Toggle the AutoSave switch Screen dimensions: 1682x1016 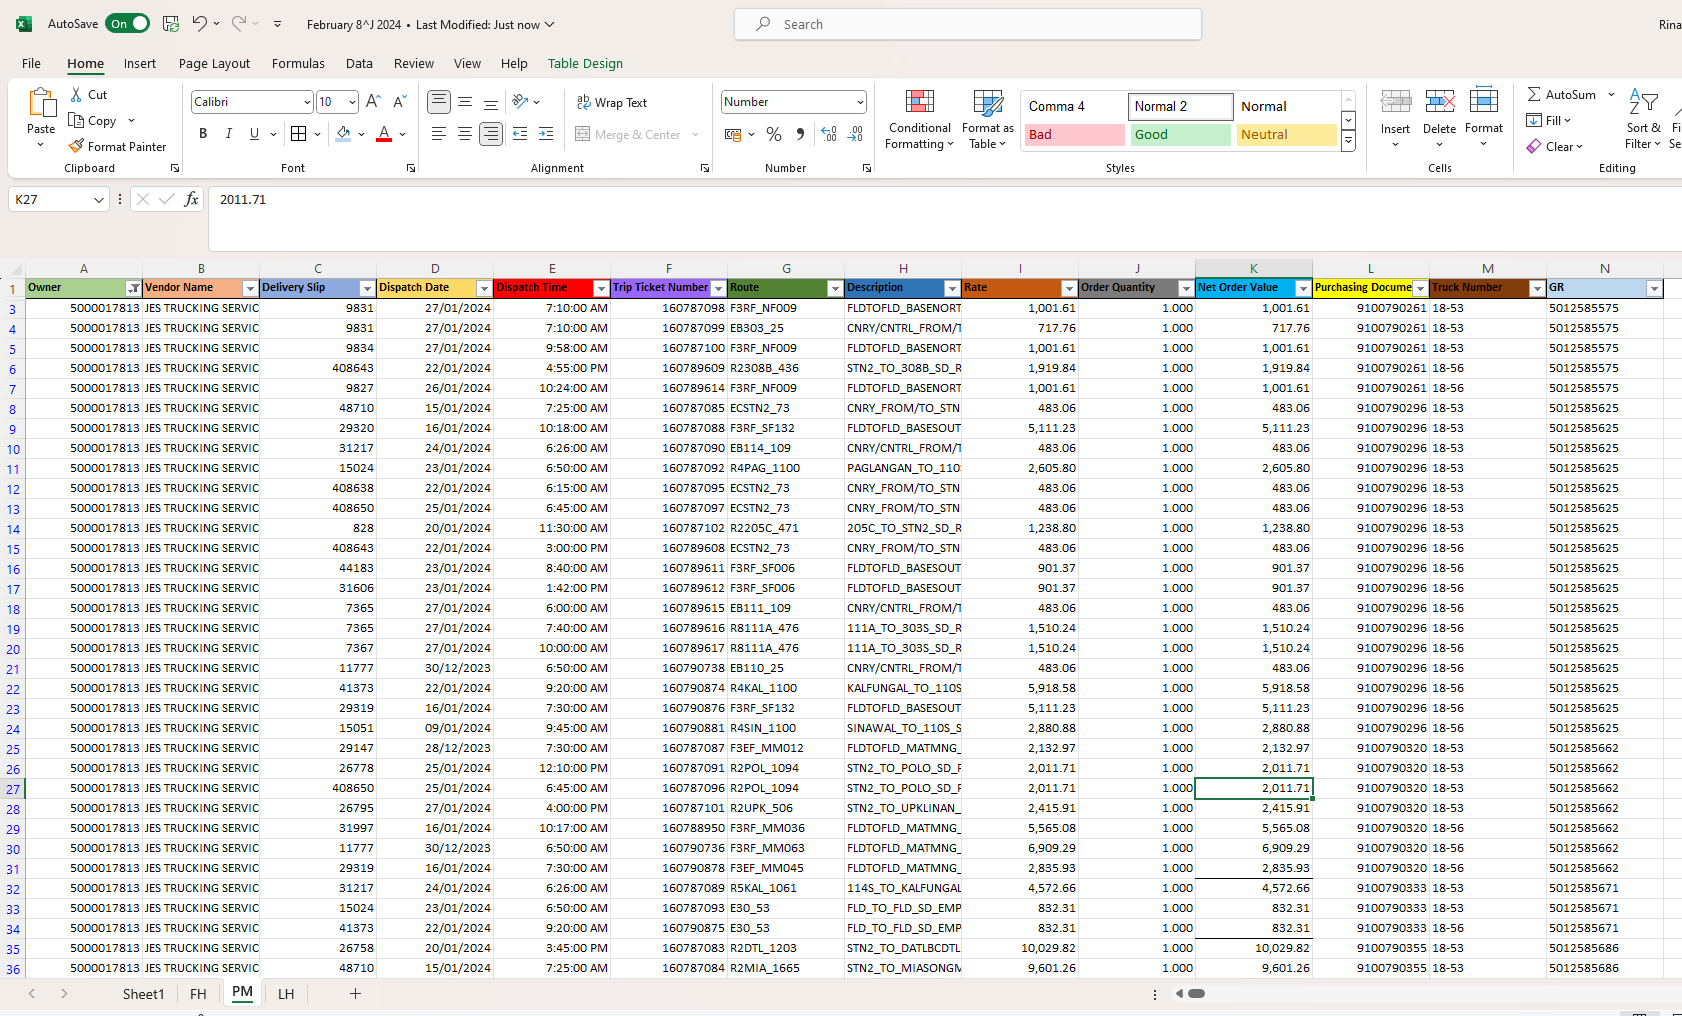click(x=129, y=24)
